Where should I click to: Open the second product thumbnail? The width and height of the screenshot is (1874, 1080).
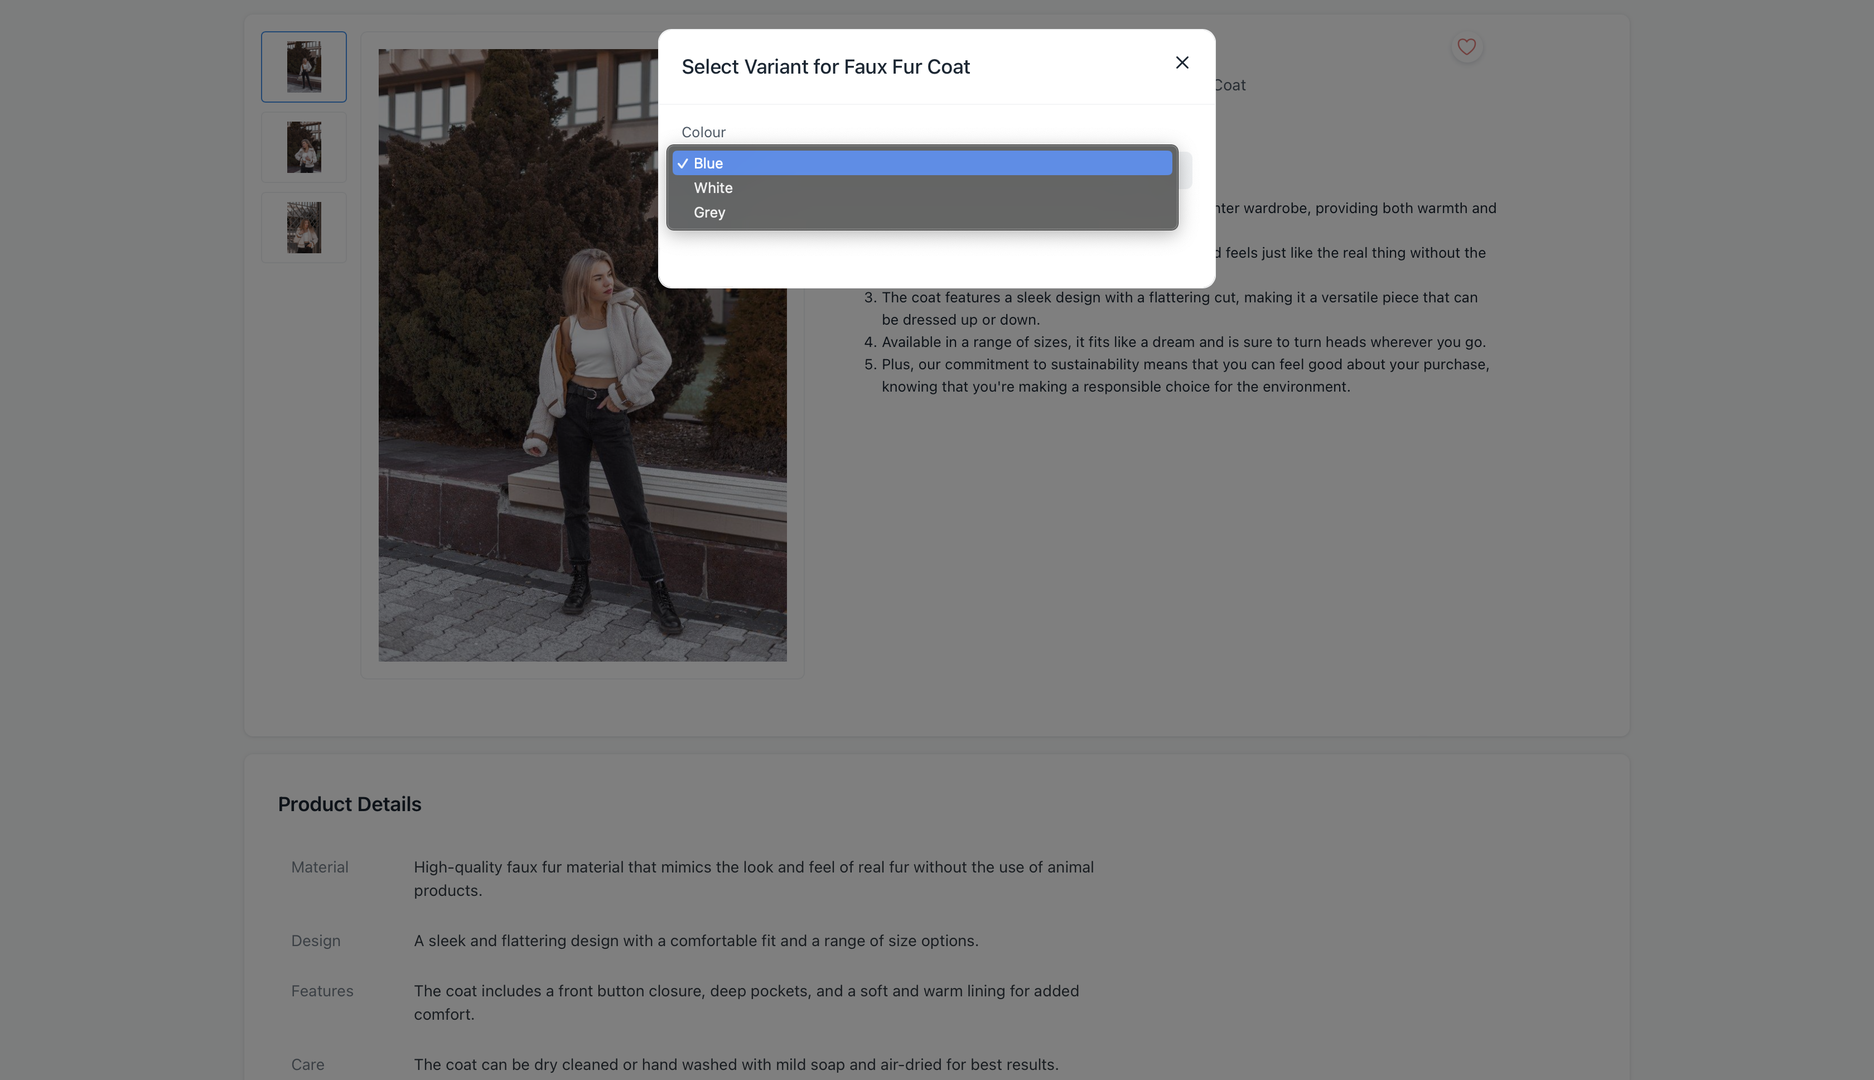[x=304, y=147]
